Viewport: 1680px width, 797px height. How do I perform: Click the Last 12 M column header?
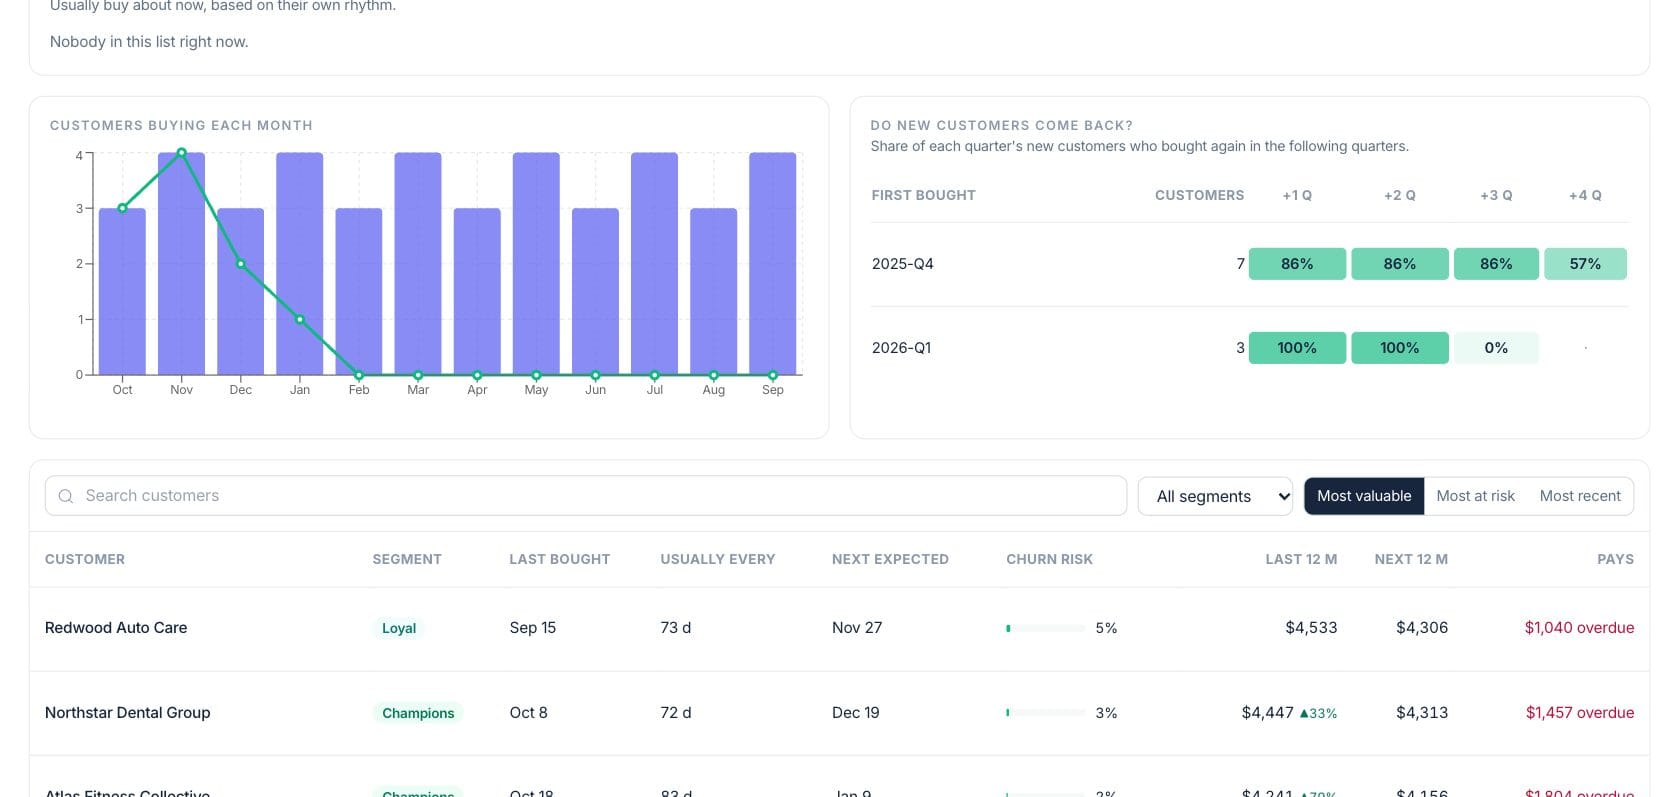pyautogui.click(x=1301, y=559)
